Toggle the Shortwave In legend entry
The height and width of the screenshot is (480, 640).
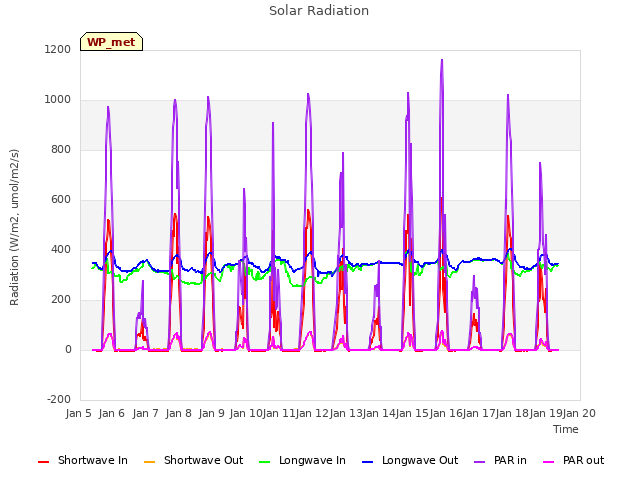click(x=83, y=460)
